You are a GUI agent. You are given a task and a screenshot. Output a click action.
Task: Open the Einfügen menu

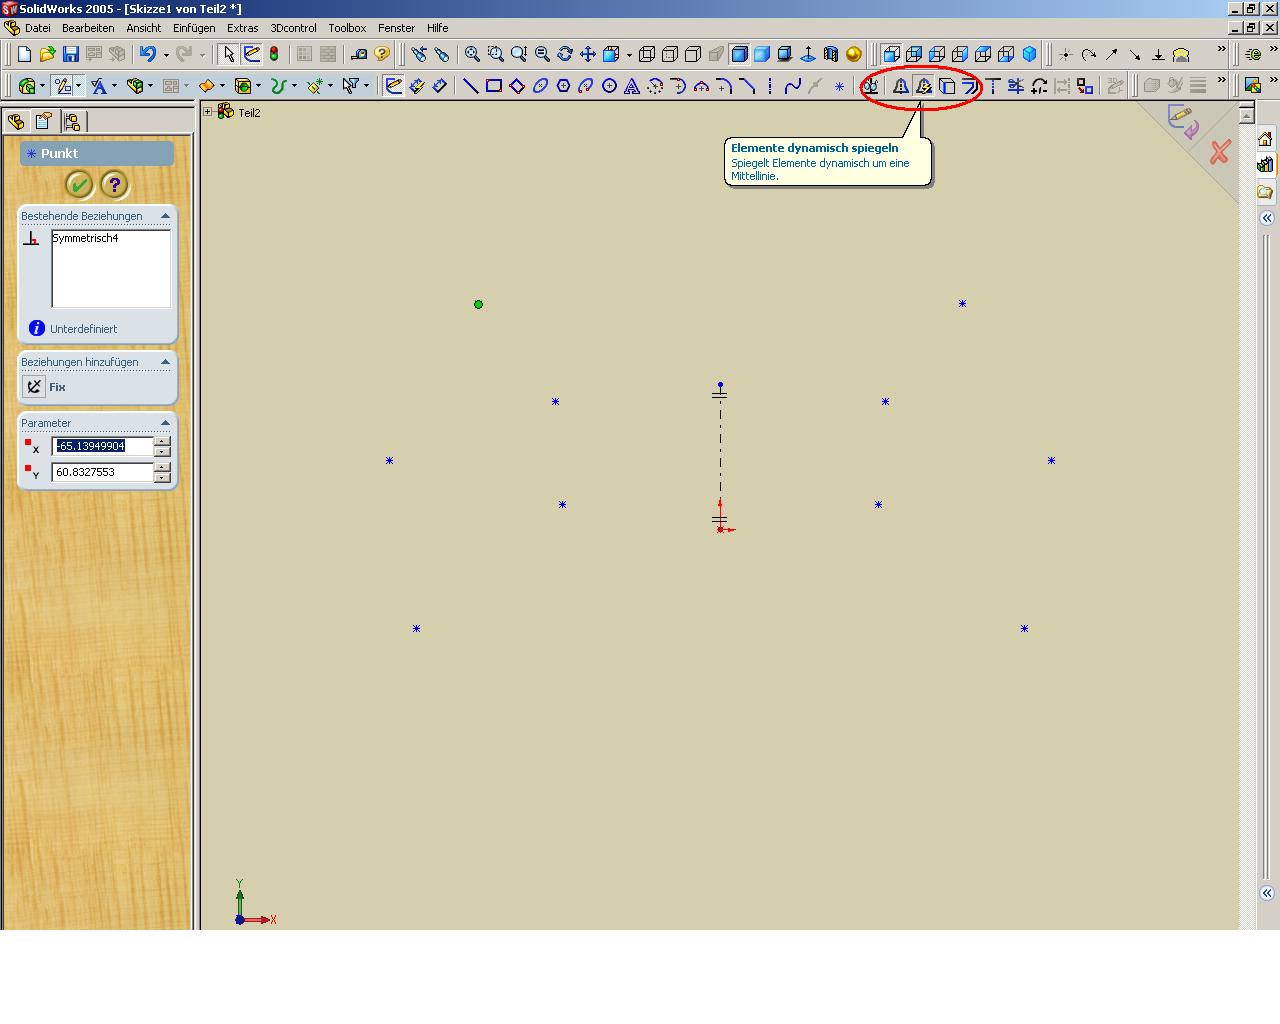point(194,28)
